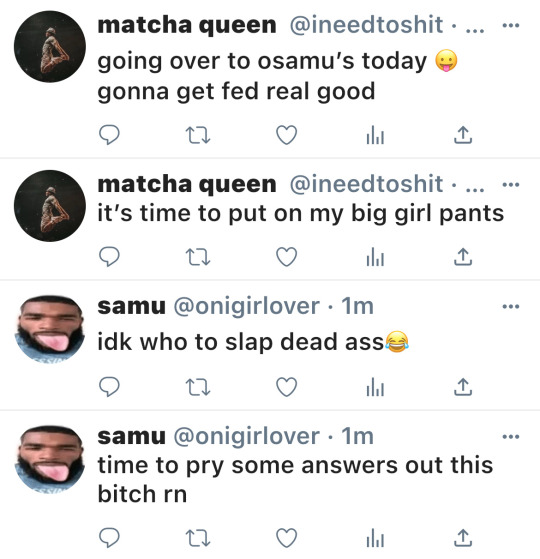Open @onigirlover handle on slap tweet
This screenshot has height=559, width=540.
[x=246, y=306]
